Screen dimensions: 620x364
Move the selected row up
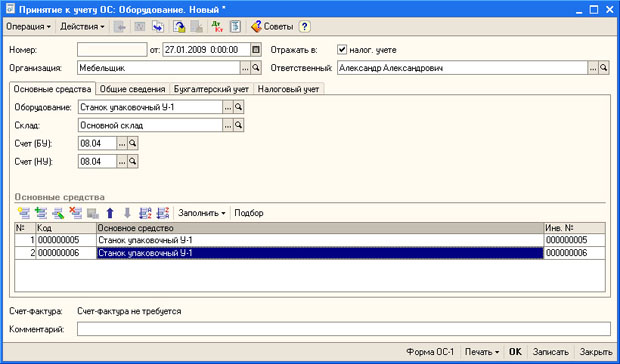coord(110,213)
